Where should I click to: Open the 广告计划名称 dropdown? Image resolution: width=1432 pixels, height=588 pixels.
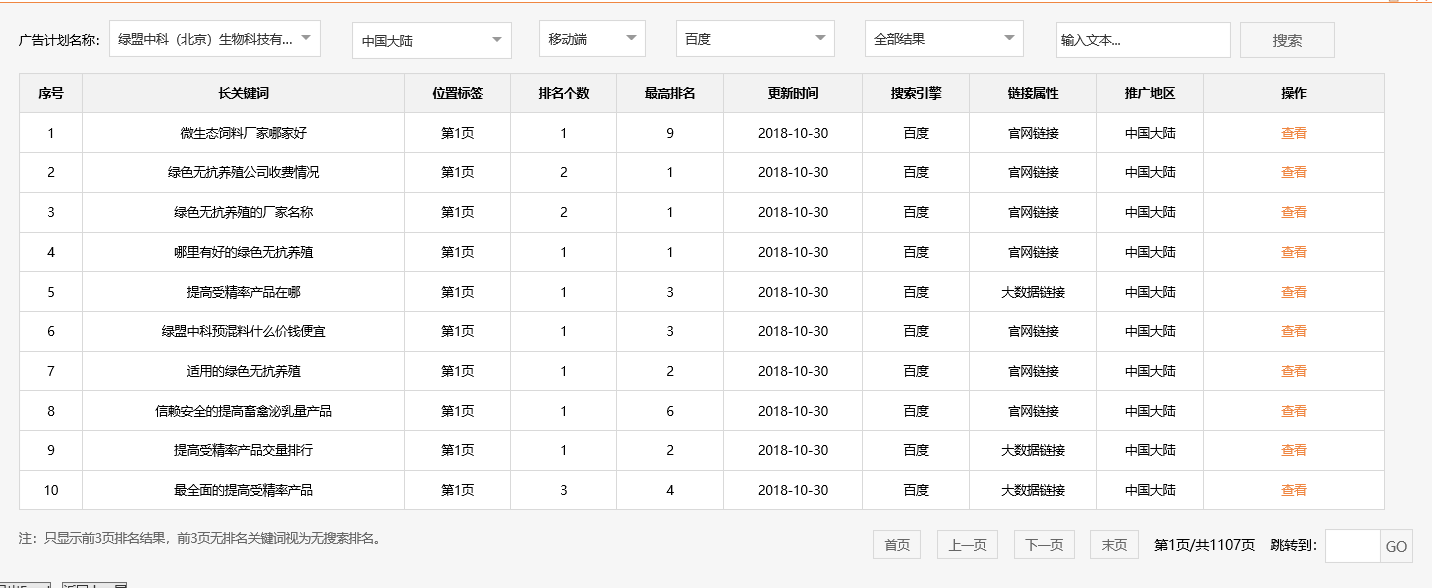coord(214,39)
